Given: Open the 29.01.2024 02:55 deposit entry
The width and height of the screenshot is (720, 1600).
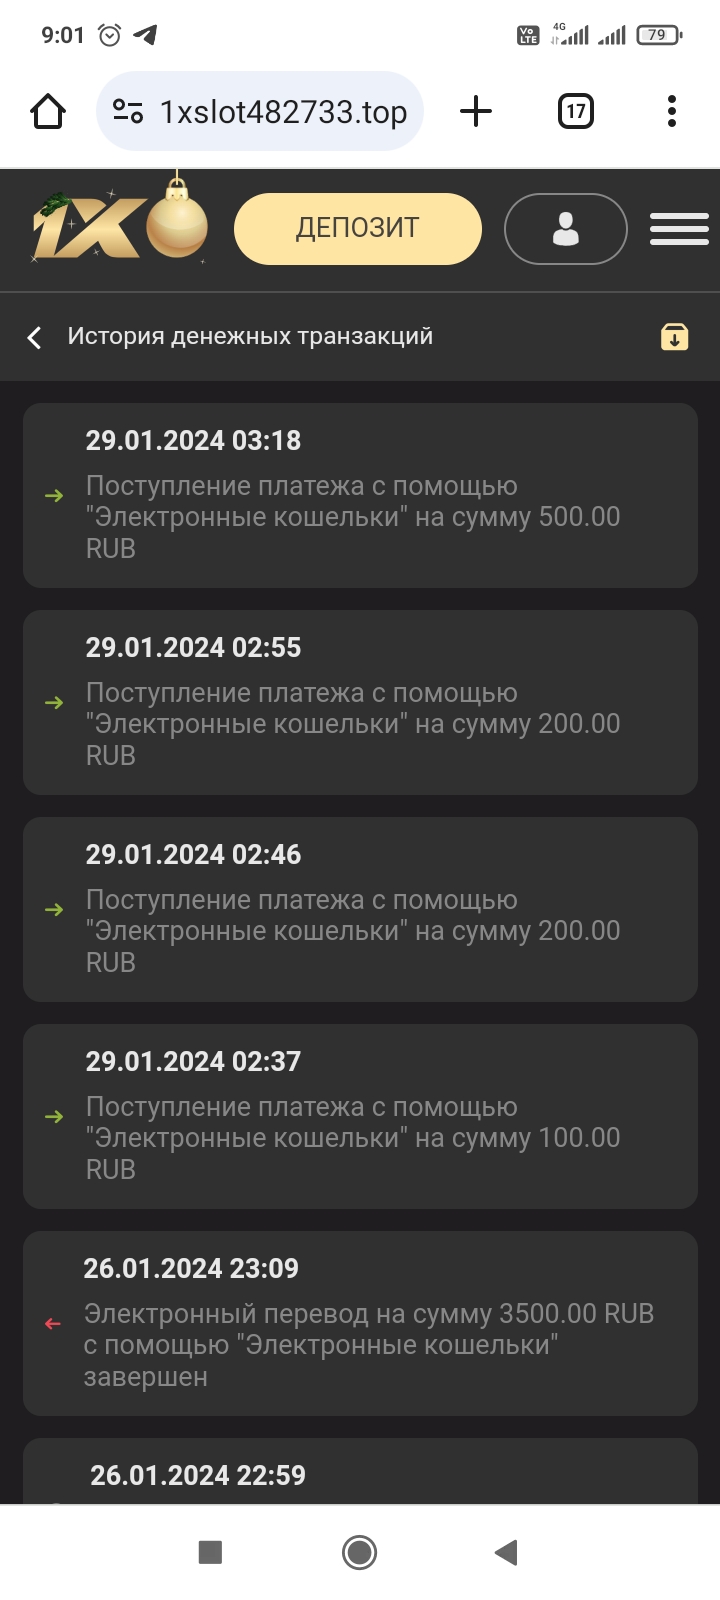Looking at the screenshot, I should [x=360, y=702].
